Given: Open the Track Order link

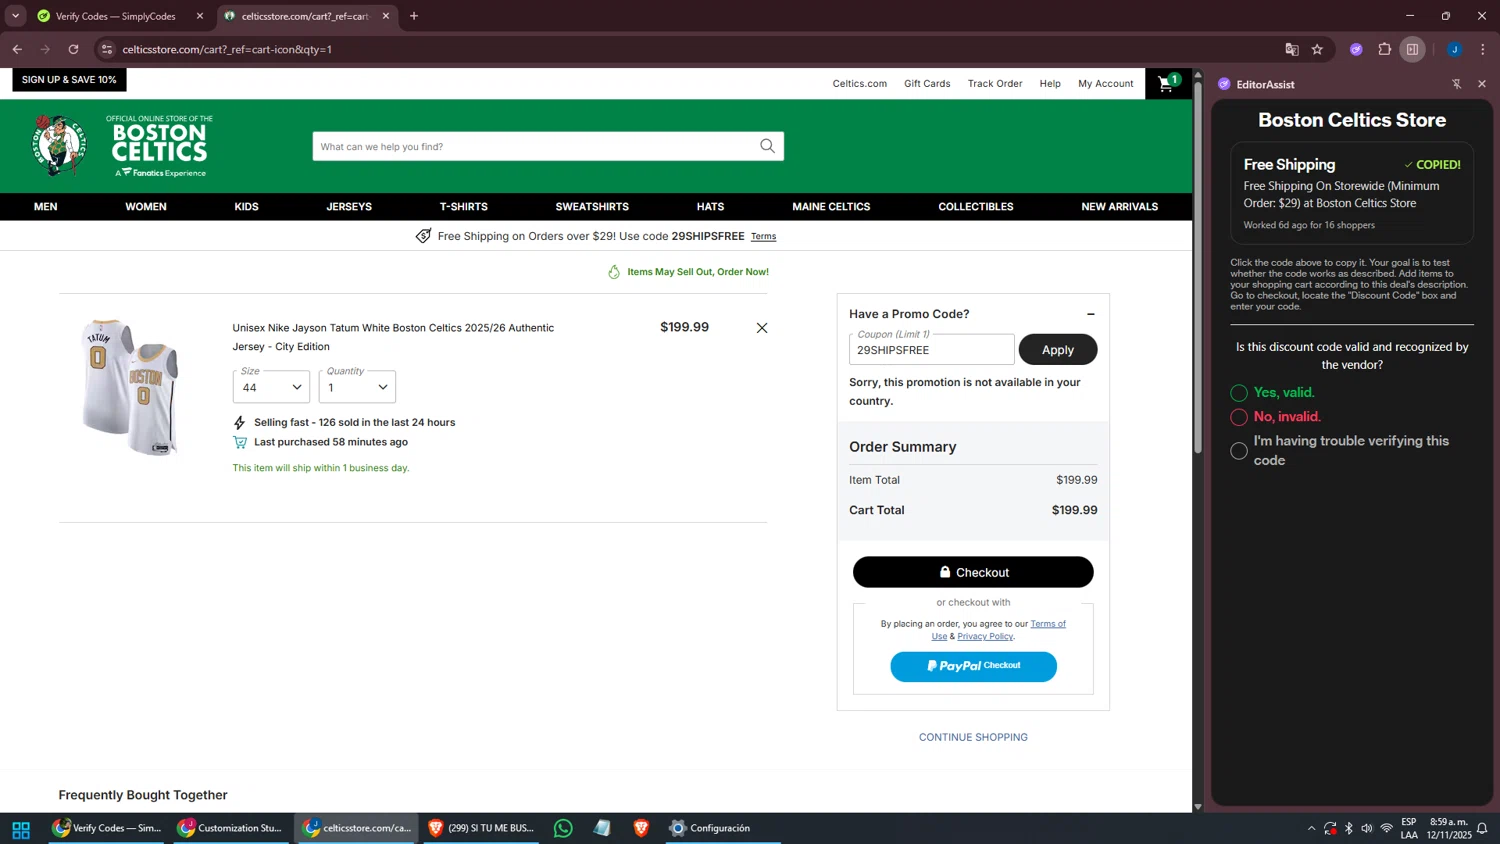Looking at the screenshot, I should coord(995,84).
